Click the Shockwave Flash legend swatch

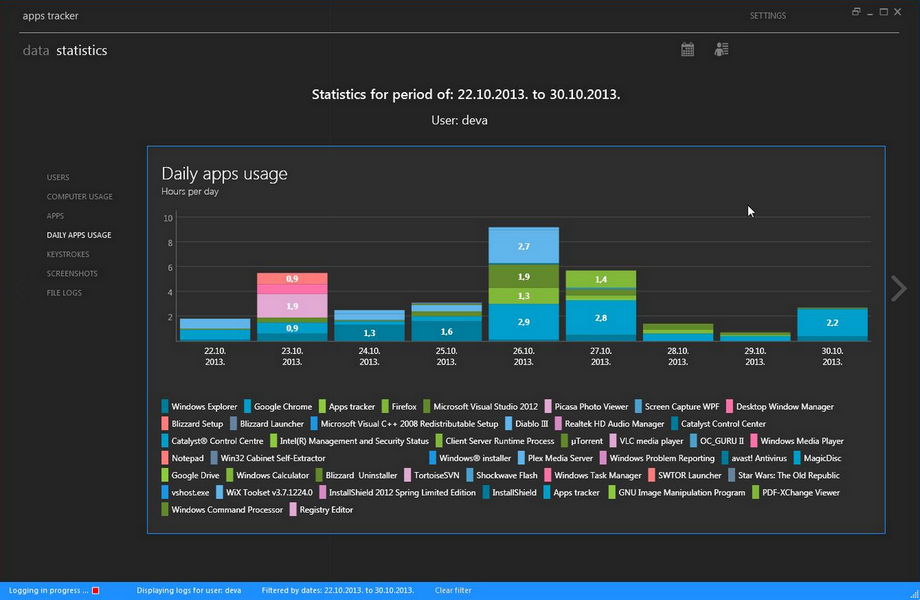click(469, 475)
